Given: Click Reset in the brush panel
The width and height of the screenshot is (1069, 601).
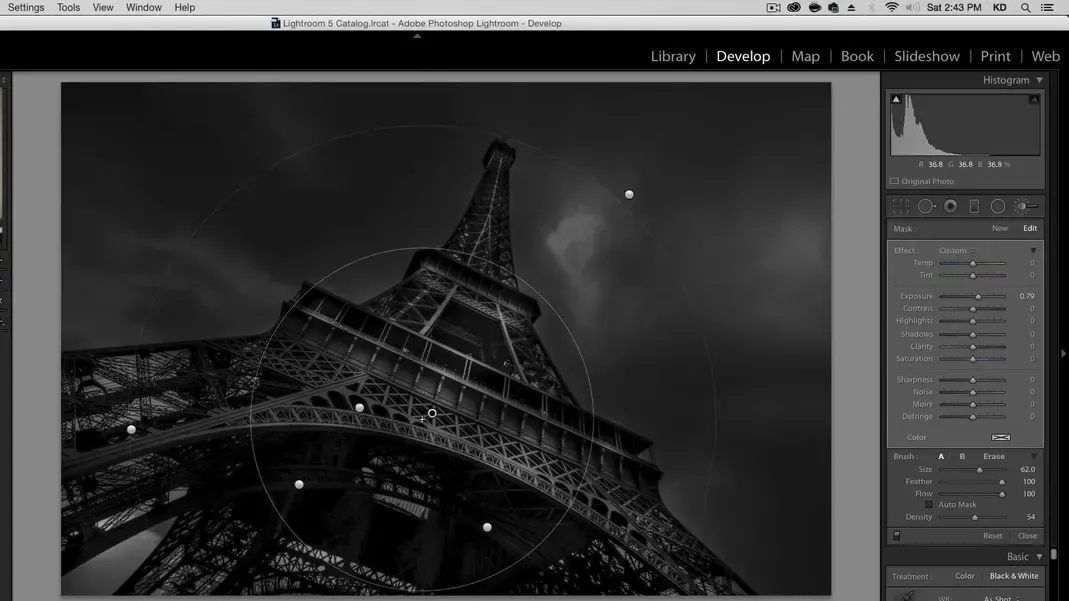Looking at the screenshot, I should coord(992,536).
